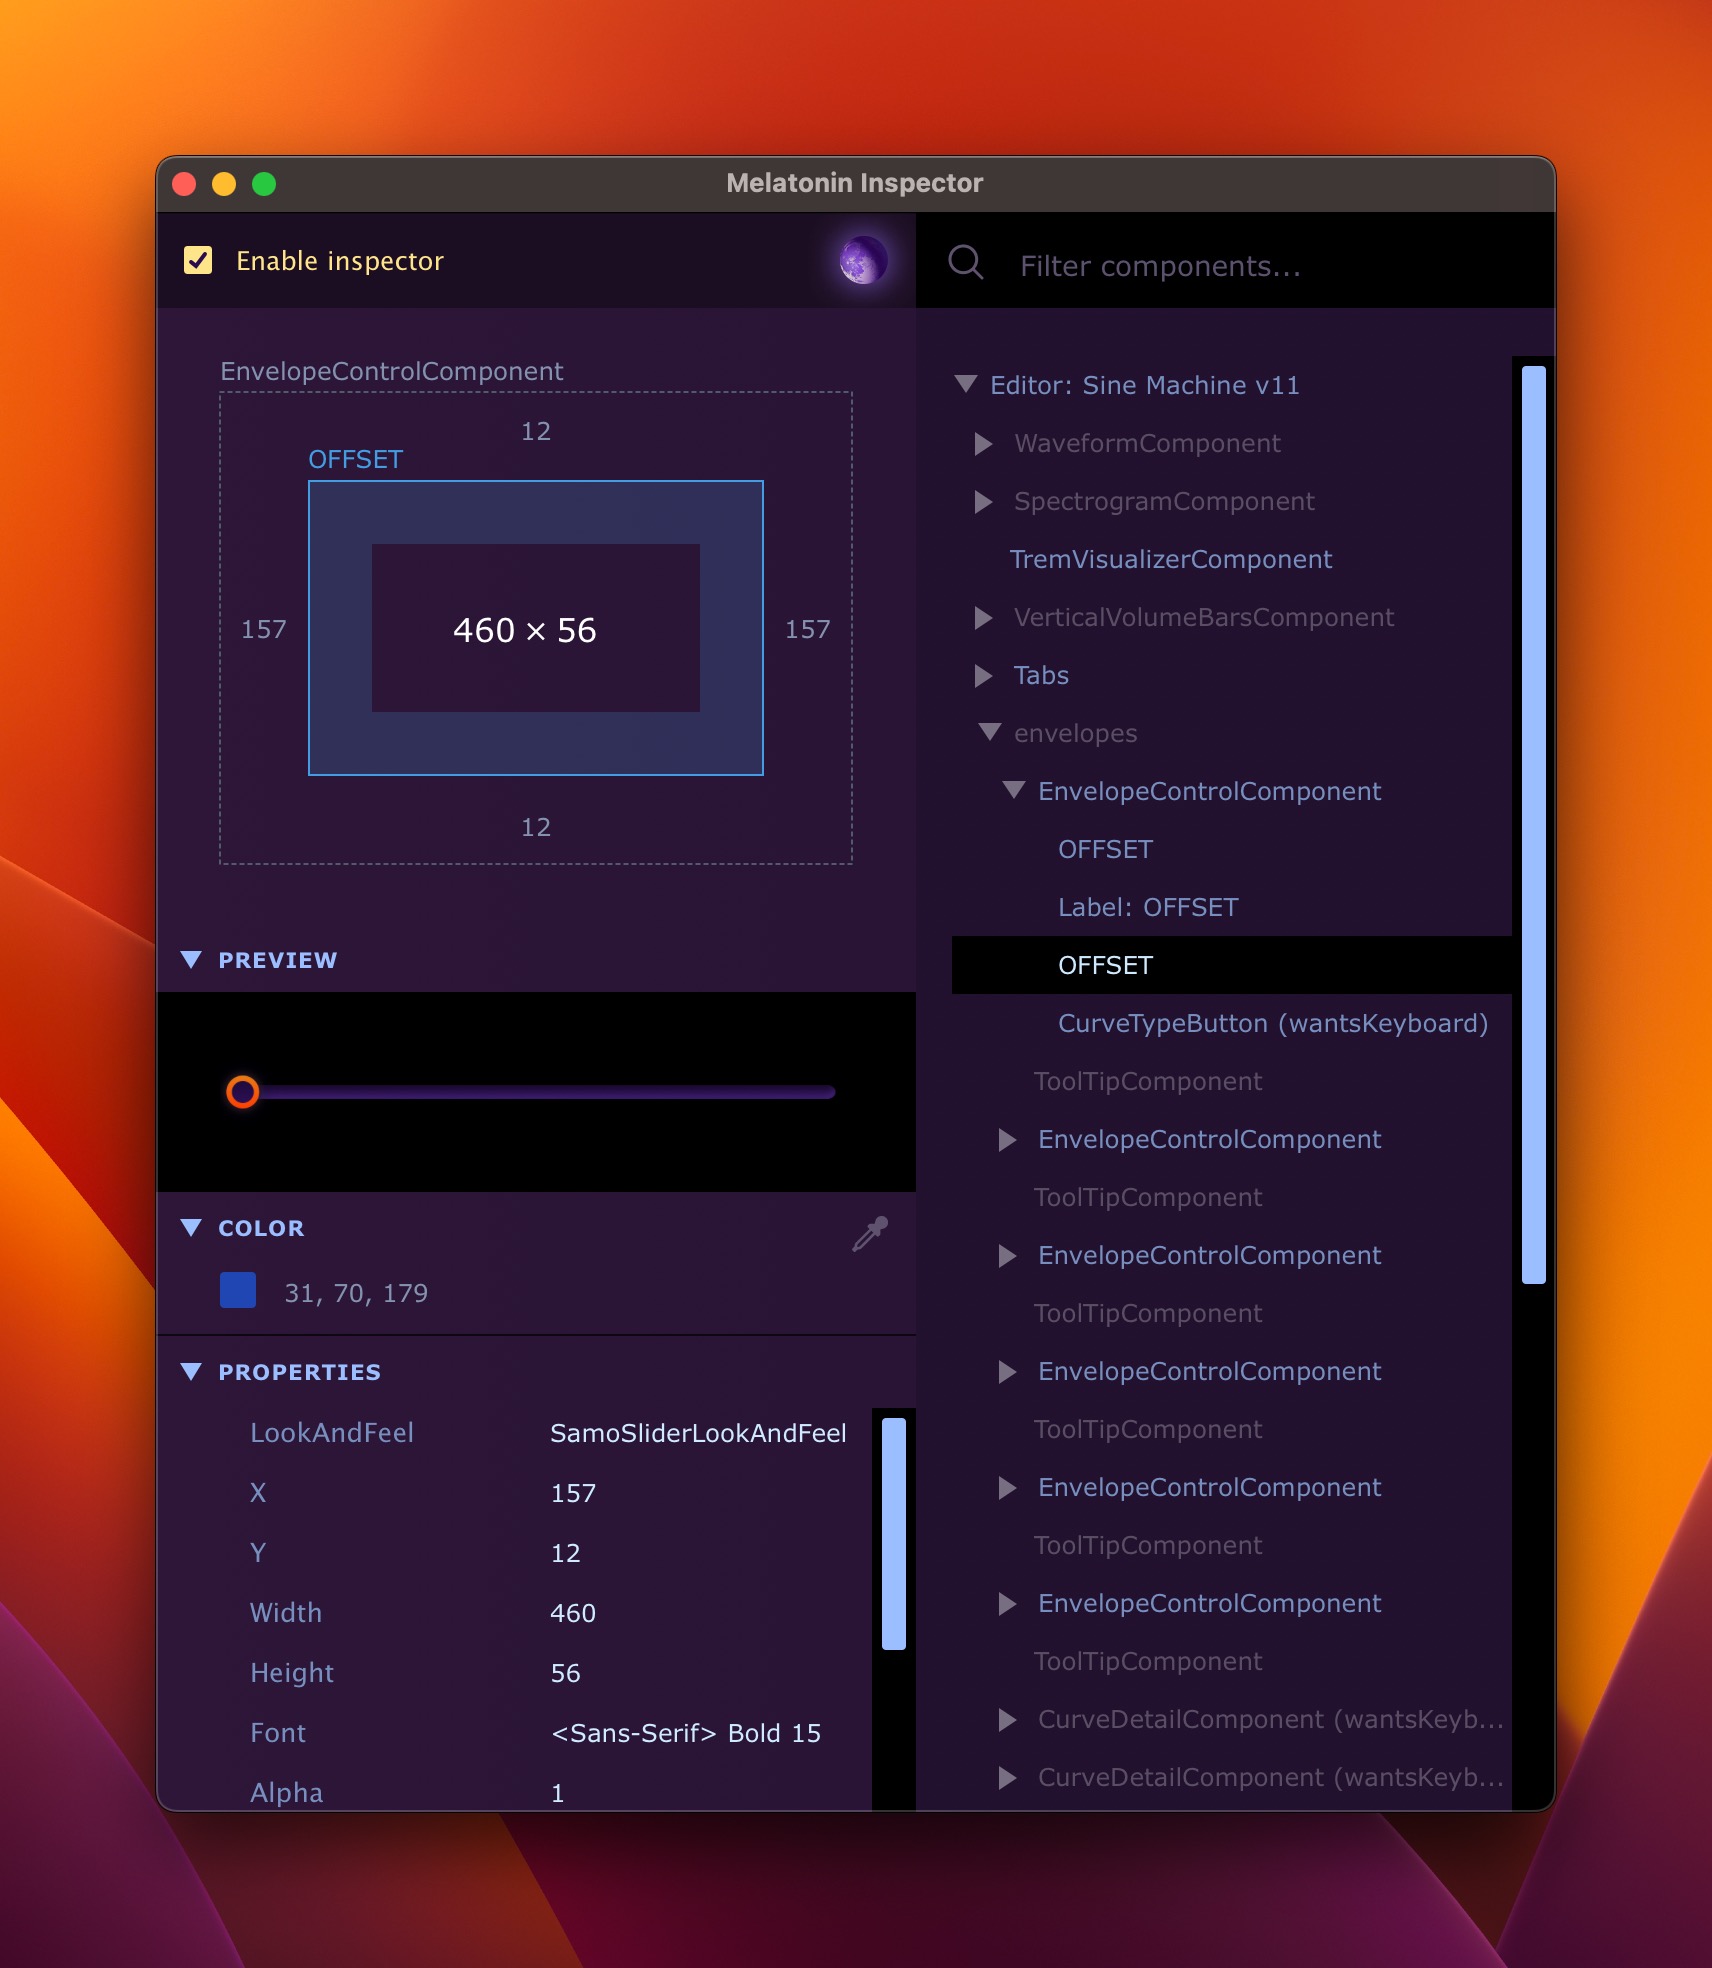Collapse the Editor: Sine Machine v11 node
The width and height of the screenshot is (1712, 1968).
965,385
